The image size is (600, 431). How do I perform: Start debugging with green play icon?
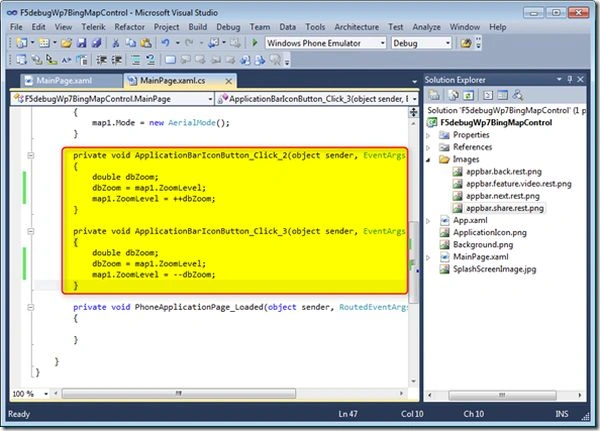[x=254, y=43]
